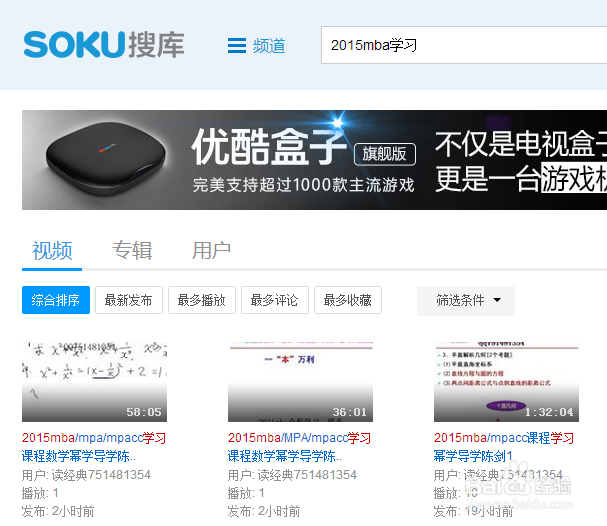
Task: Sort by 最多播放
Action: pos(202,300)
